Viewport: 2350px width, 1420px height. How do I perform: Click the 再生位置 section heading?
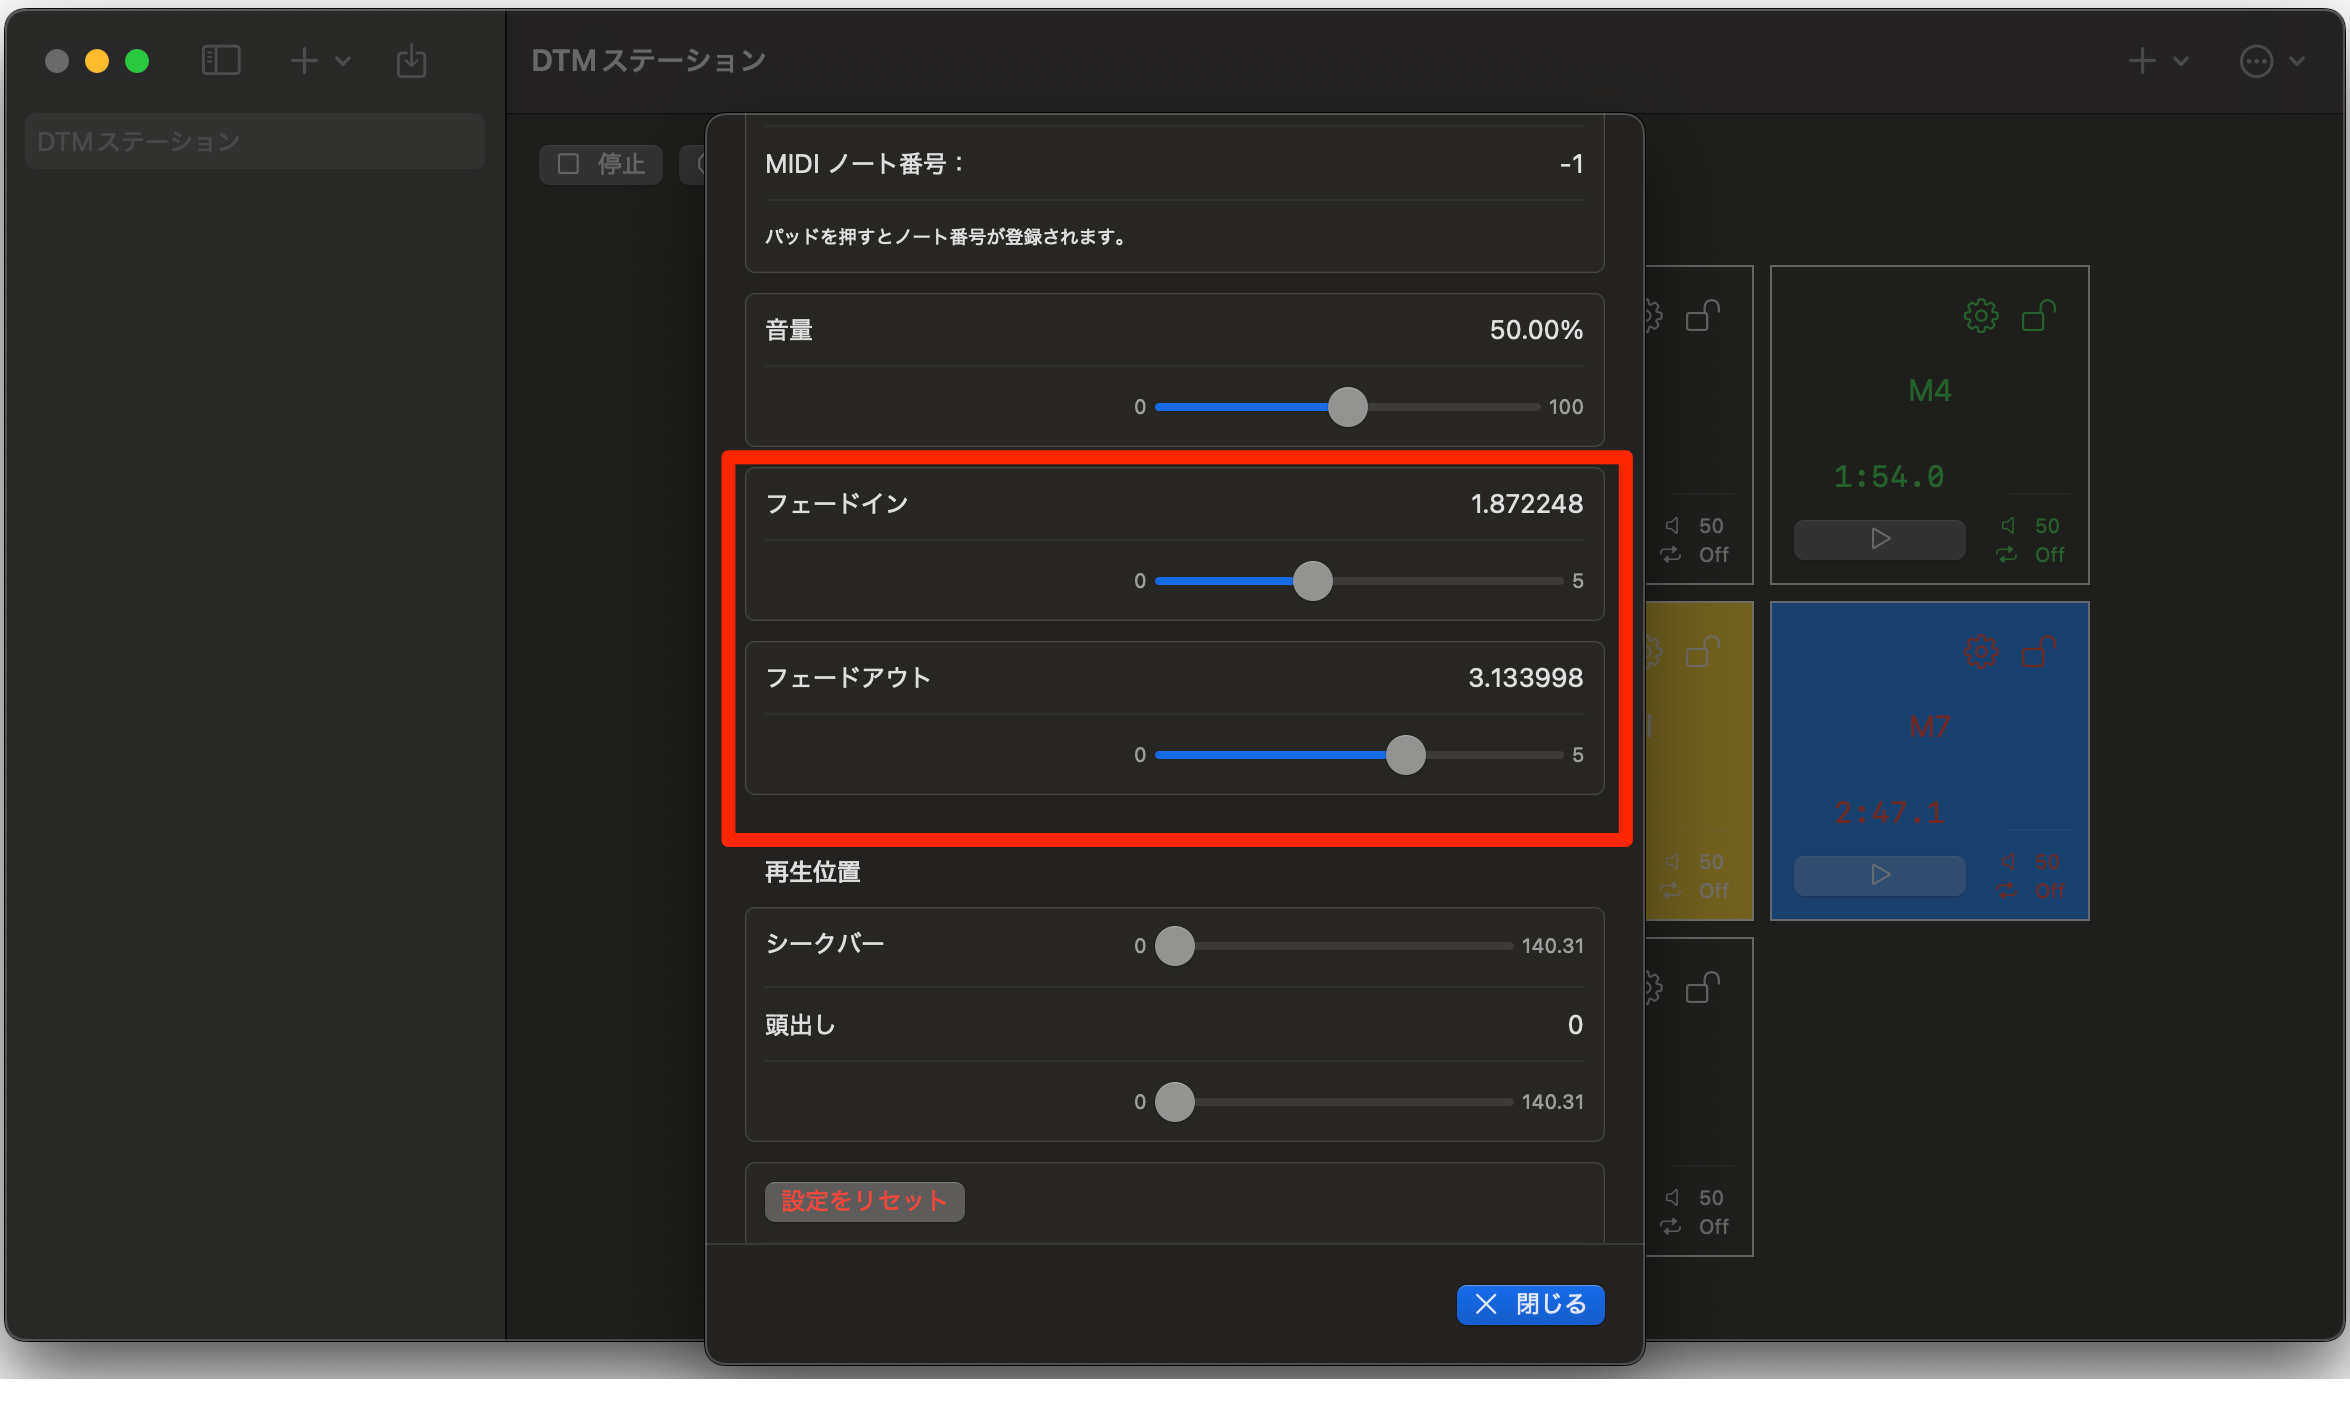(x=813, y=872)
